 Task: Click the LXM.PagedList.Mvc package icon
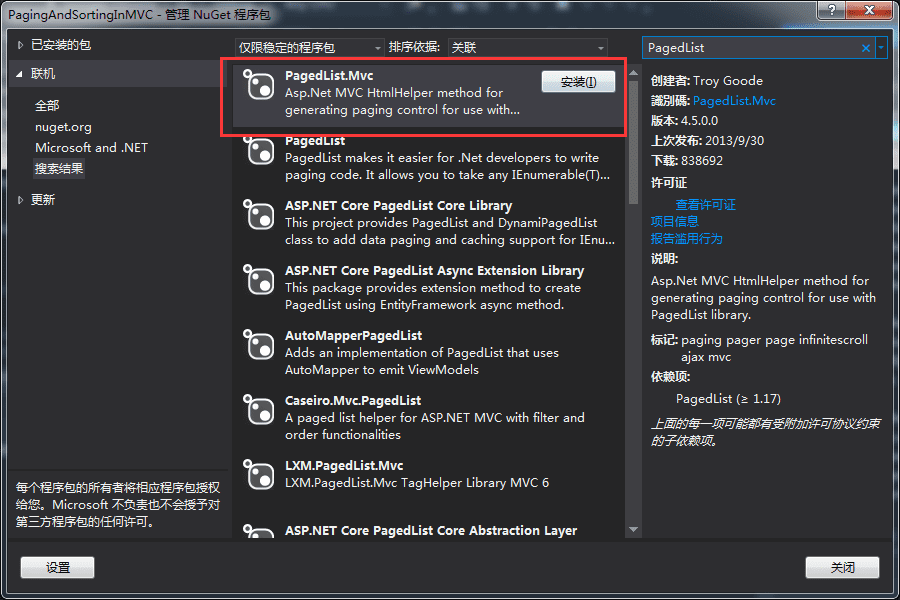pos(259,474)
